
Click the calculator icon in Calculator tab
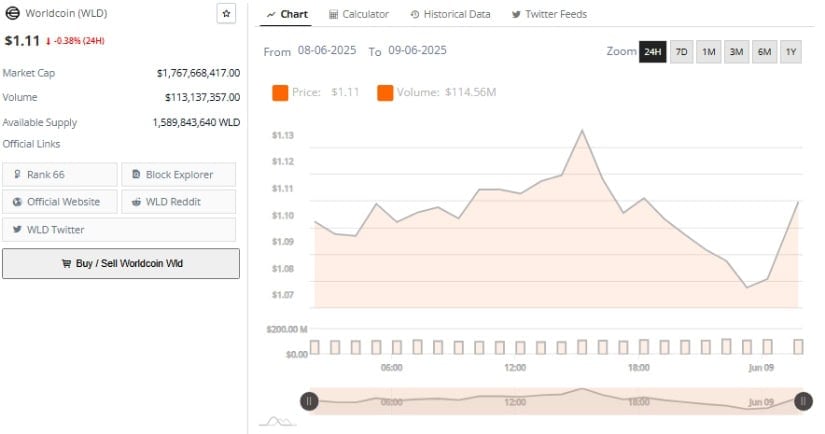tap(334, 15)
